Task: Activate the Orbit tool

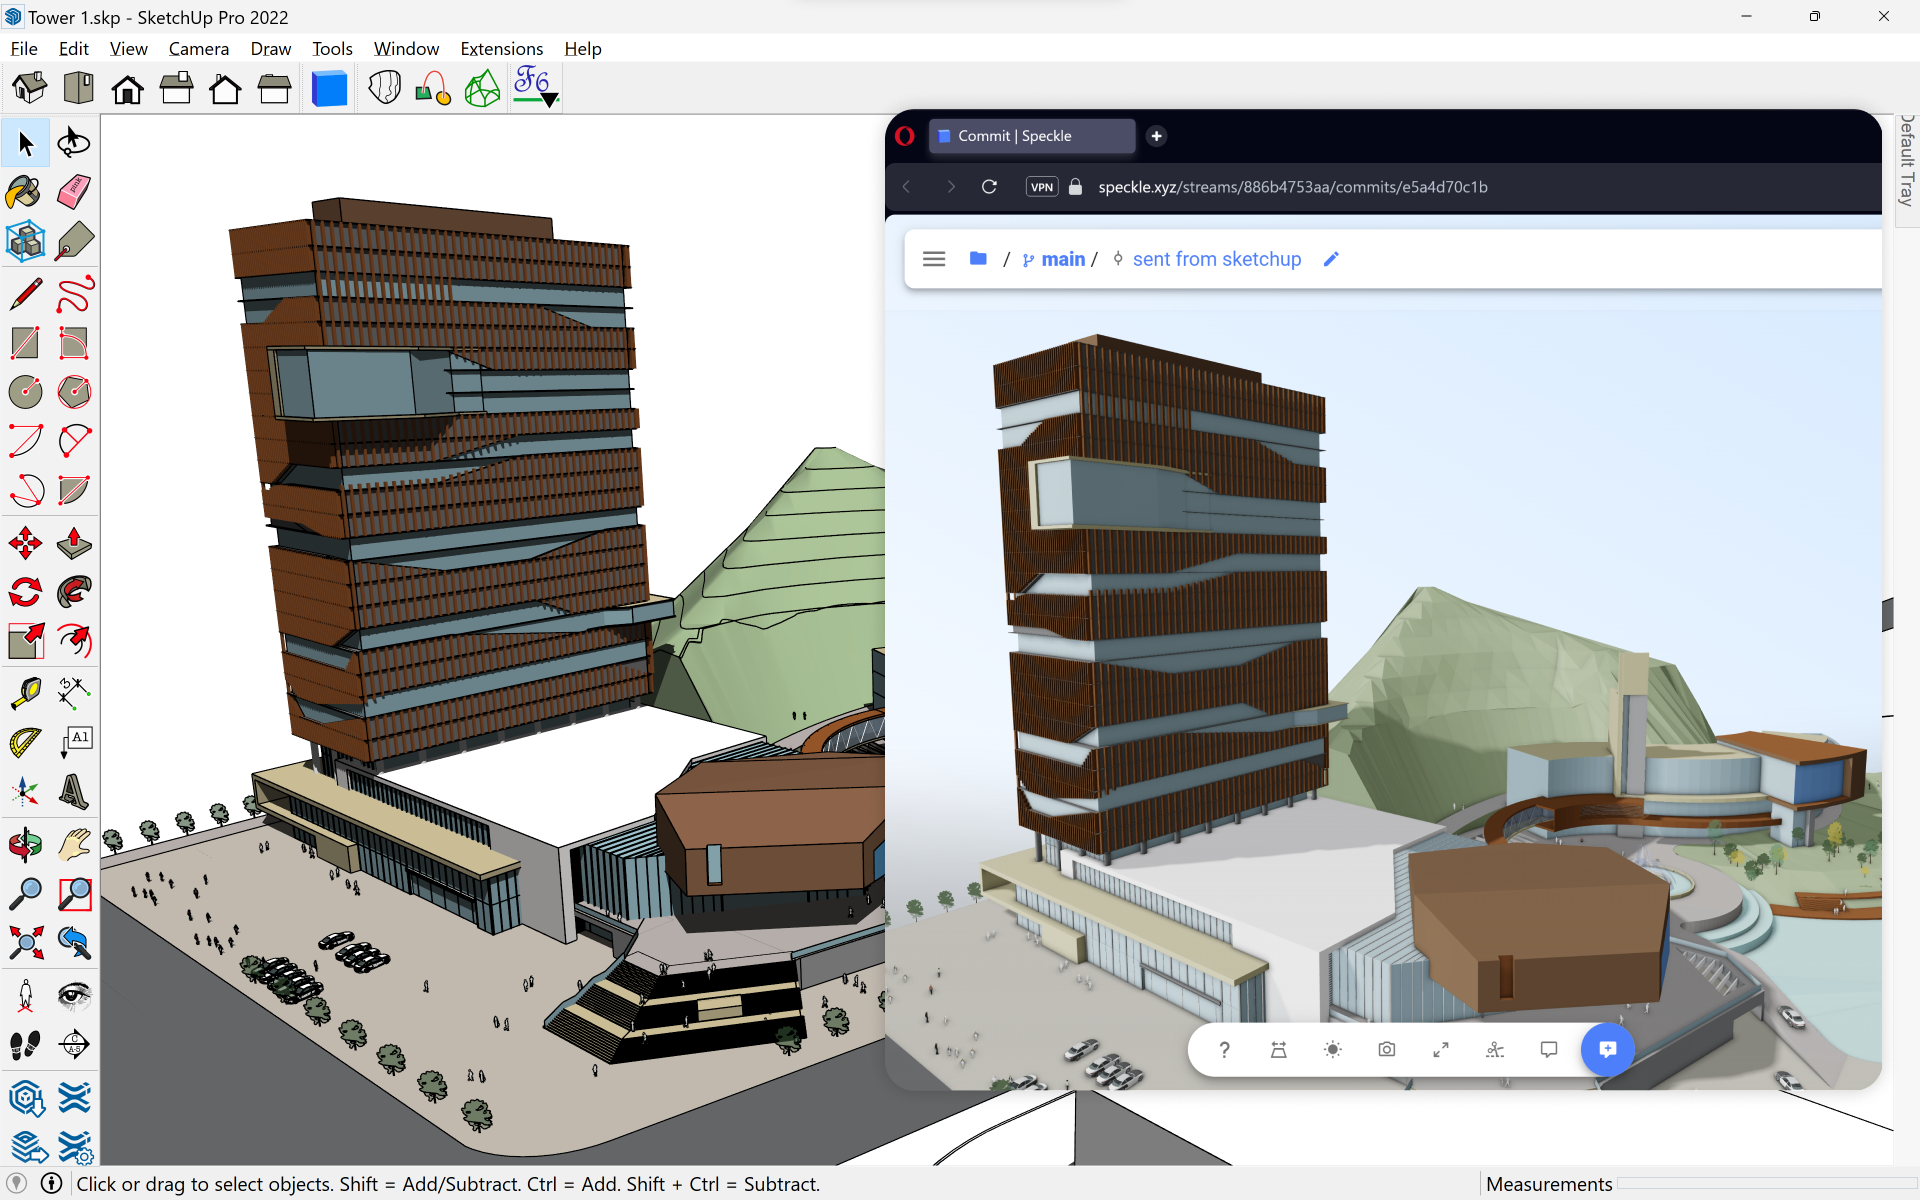Action: [x=25, y=844]
